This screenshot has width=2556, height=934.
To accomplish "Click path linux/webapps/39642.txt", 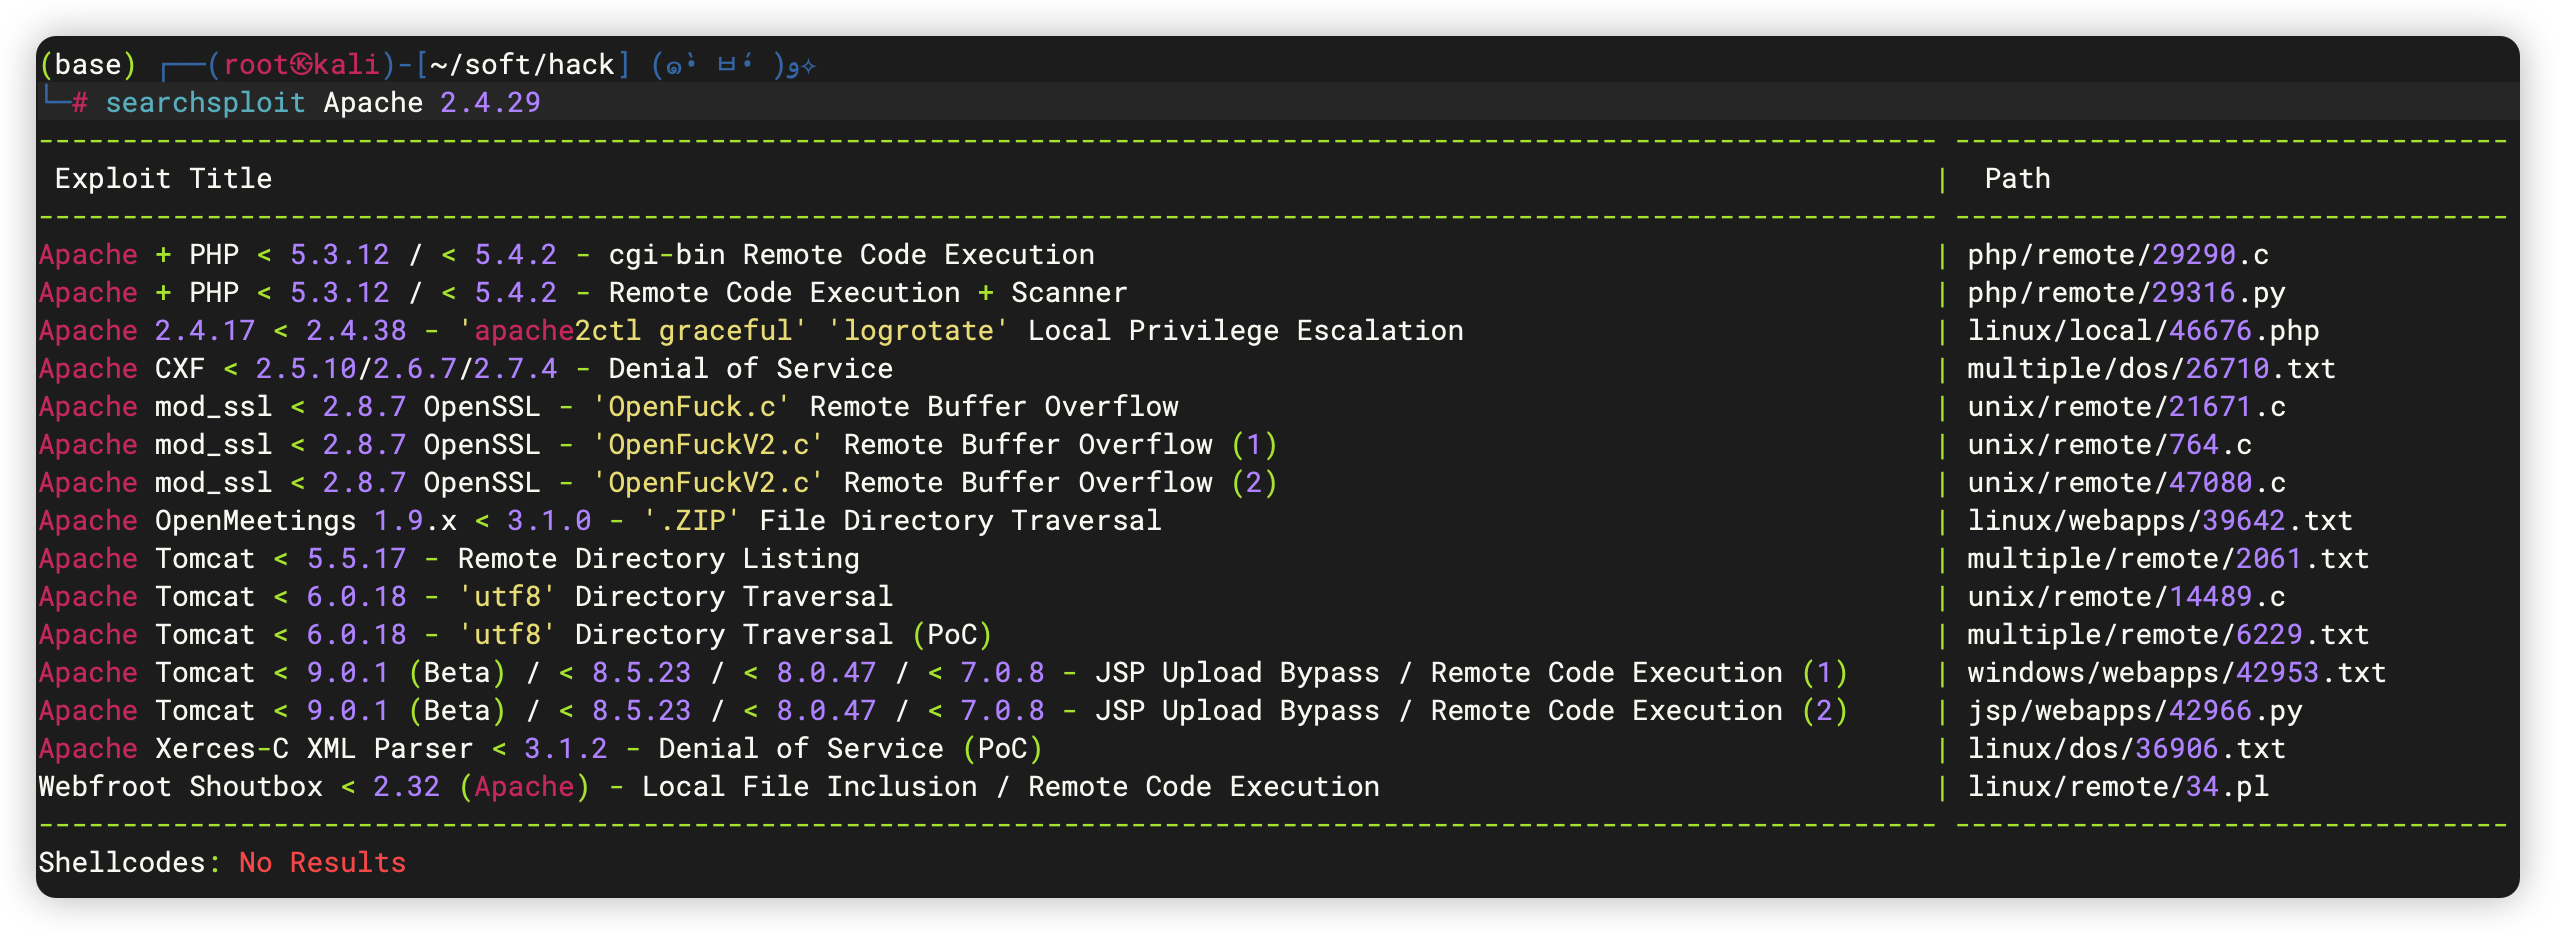I will [x=2160, y=521].
